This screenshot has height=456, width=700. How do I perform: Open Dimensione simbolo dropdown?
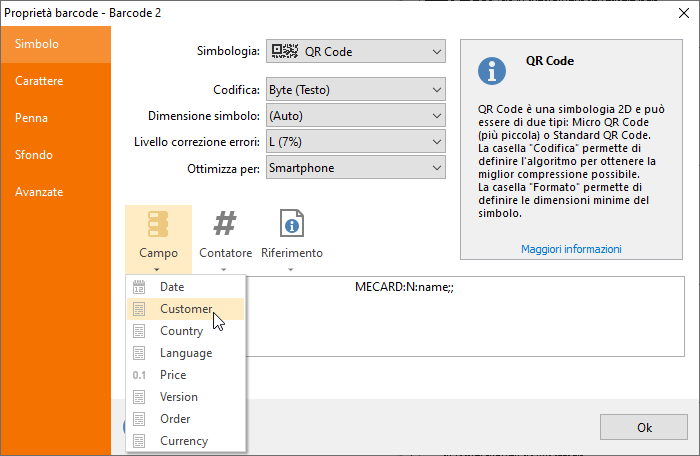click(x=355, y=116)
